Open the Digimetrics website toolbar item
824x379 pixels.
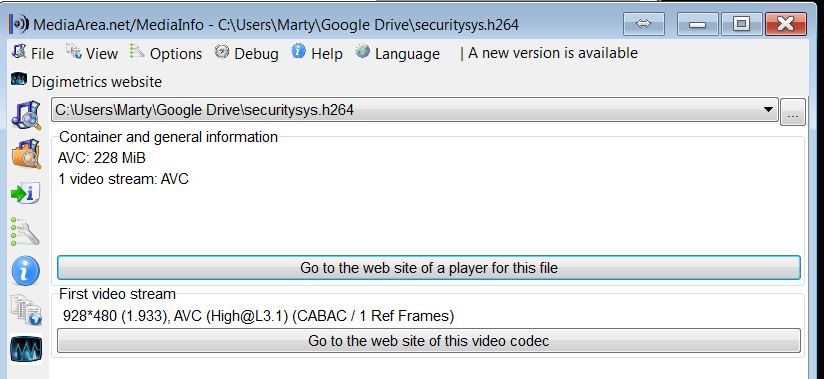point(86,81)
